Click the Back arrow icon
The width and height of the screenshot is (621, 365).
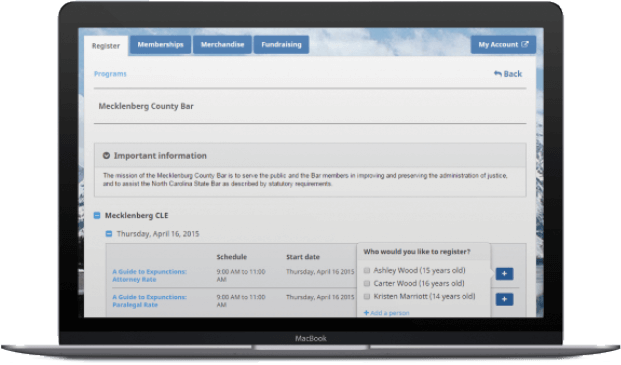pos(497,74)
